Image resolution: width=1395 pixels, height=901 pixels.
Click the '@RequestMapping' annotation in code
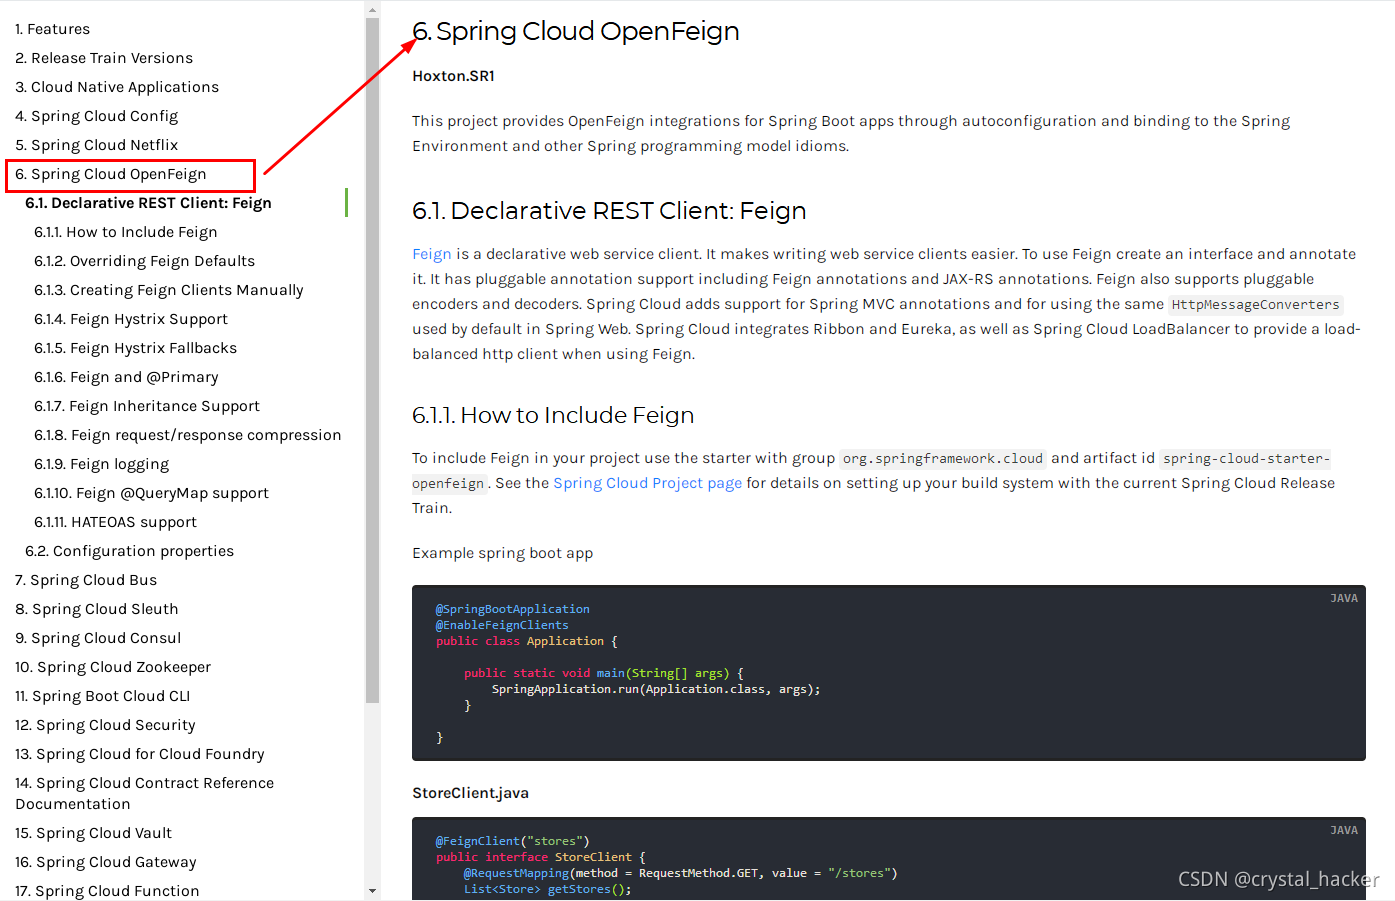(516, 873)
